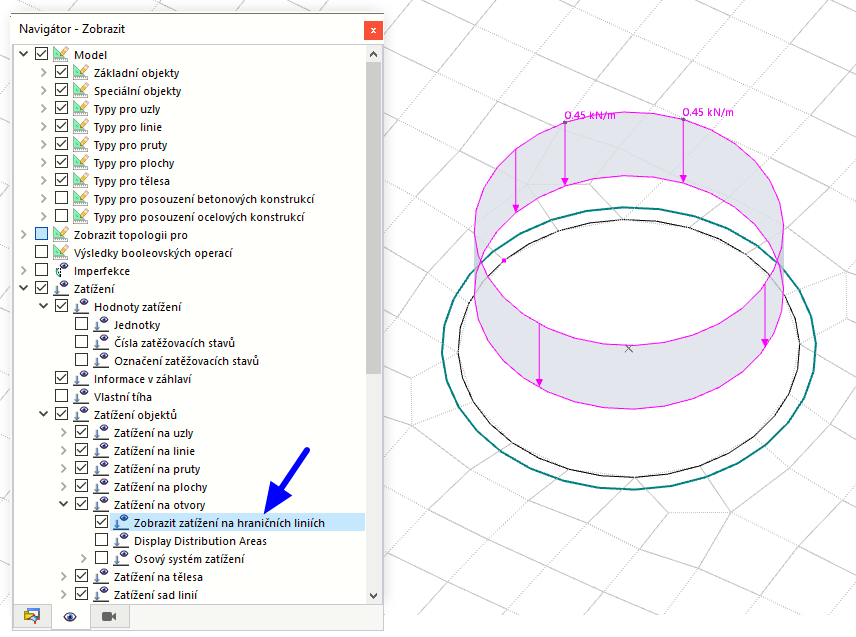Click the left 0.45 kN/m load label
Image resolution: width=856 pixels, height=637 pixels.
tap(590, 115)
